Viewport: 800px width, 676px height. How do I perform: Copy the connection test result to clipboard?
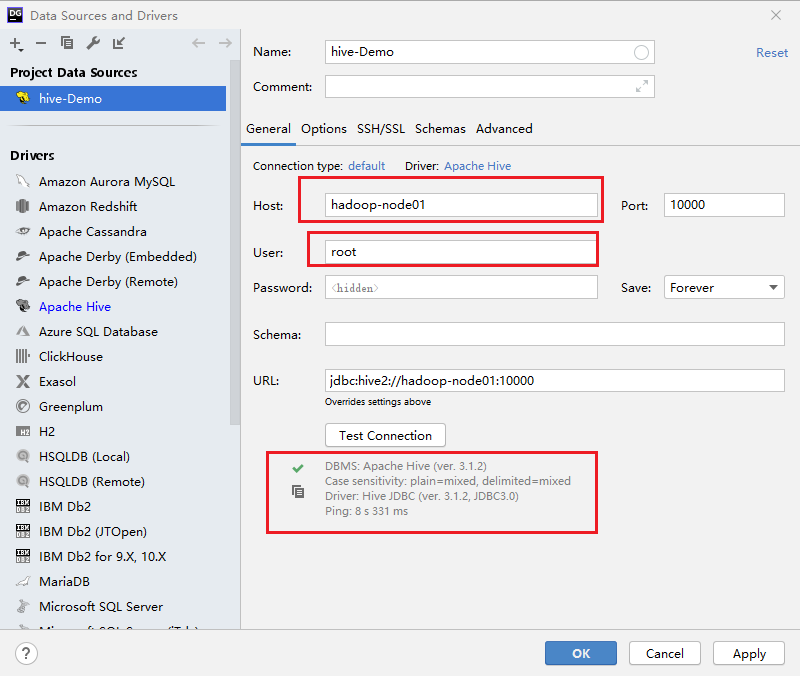pos(298,491)
